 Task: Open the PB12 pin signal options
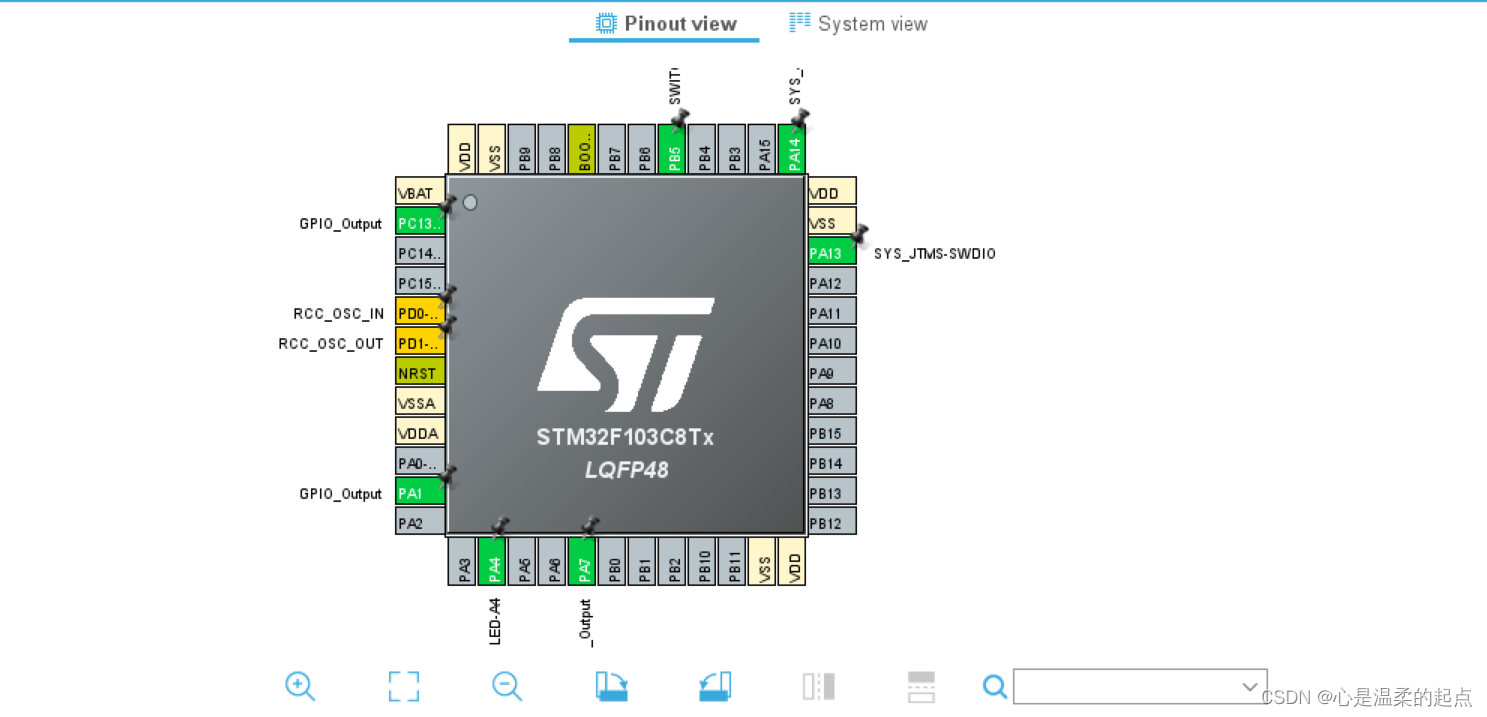[x=830, y=521]
